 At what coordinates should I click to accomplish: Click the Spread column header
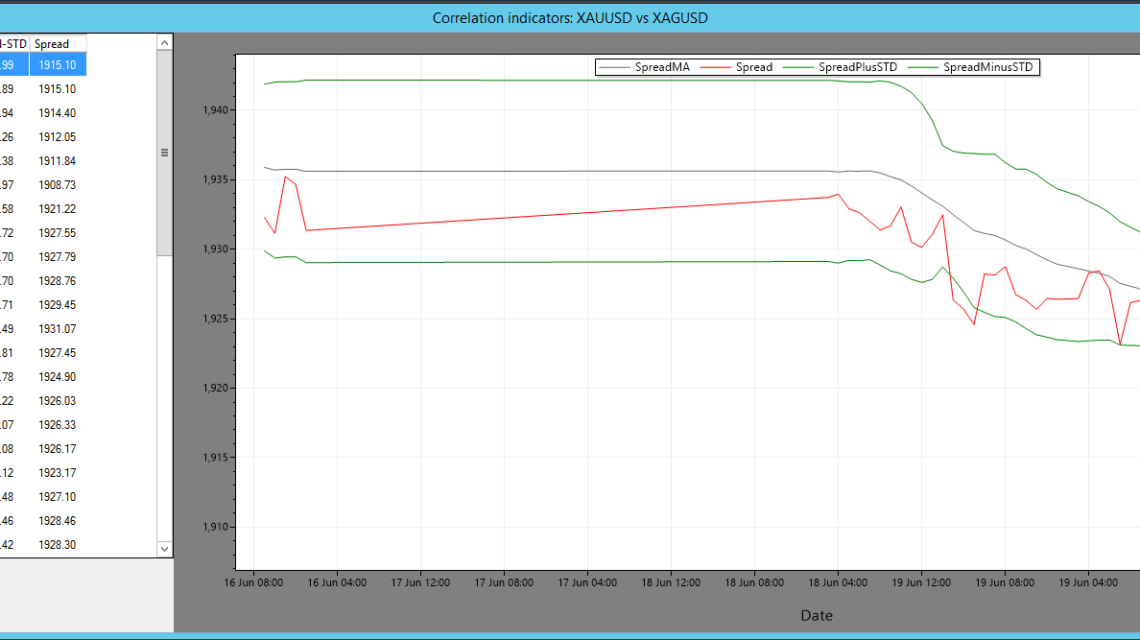57,44
